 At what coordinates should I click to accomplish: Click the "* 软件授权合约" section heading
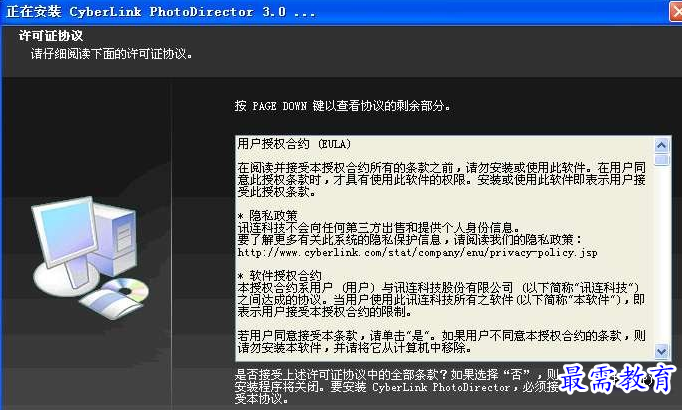[279, 276]
